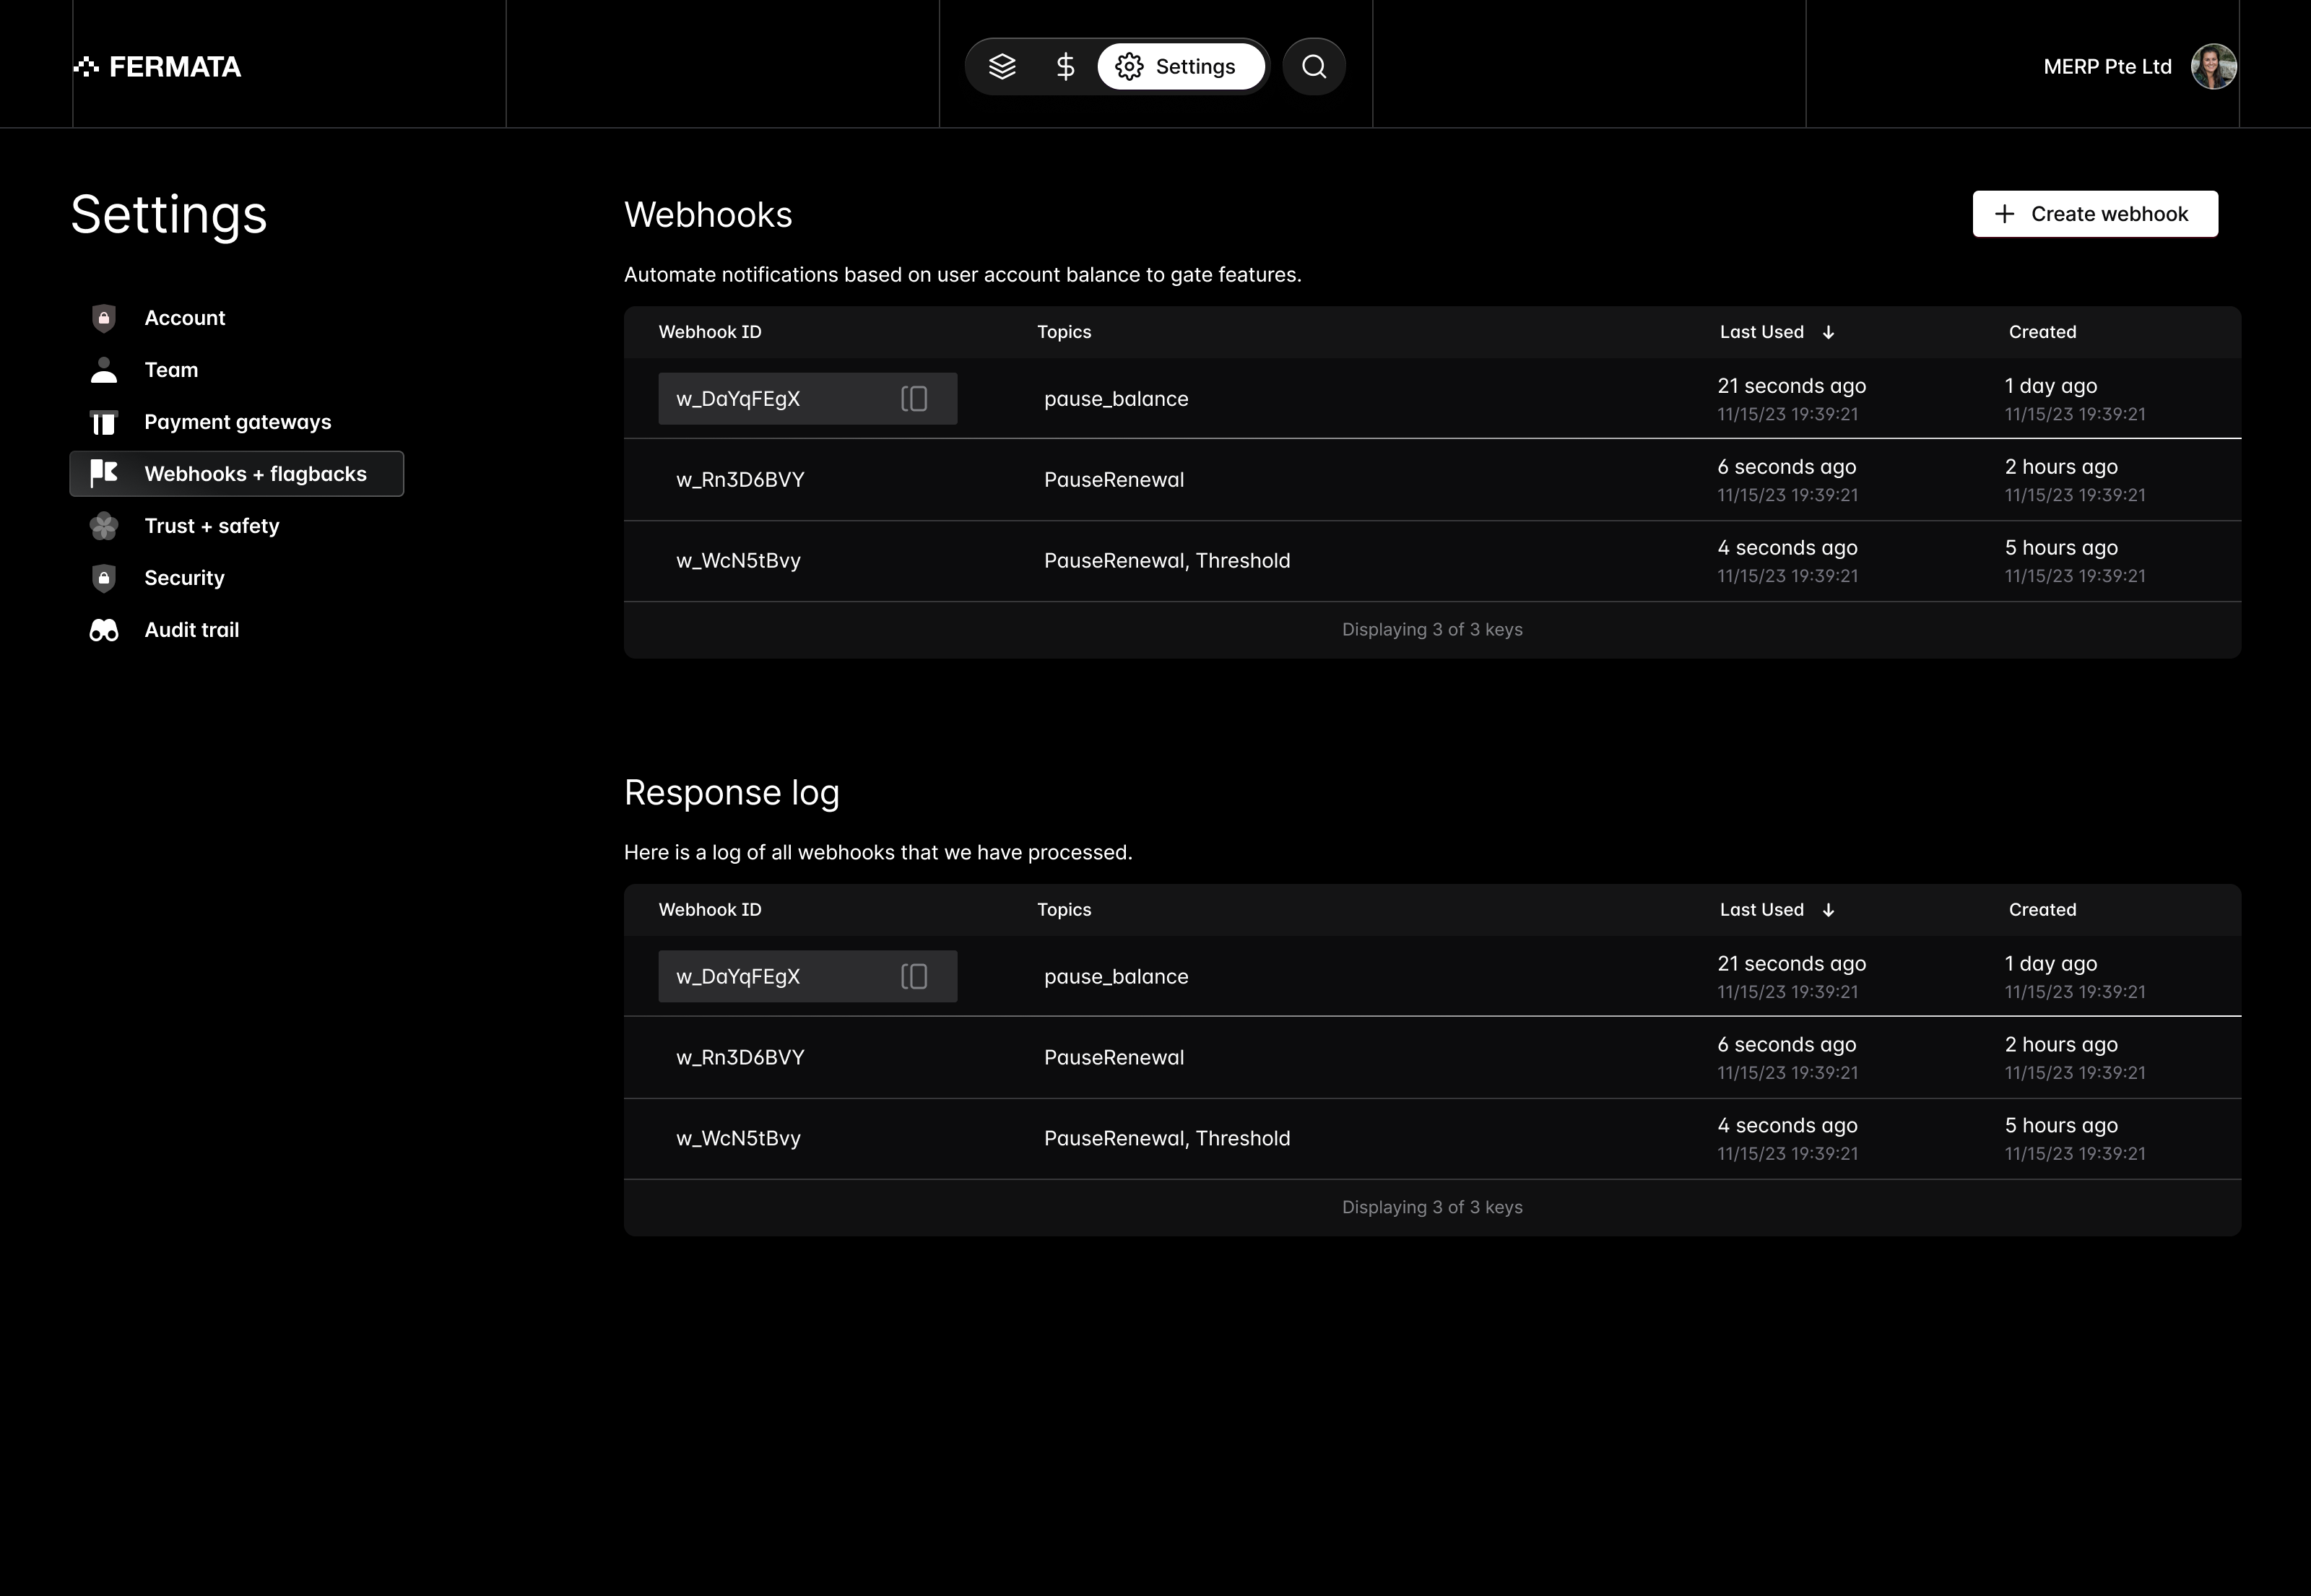Viewport: 2311px width, 1596px height.
Task: Click the Webhooks + flagbacks flag icon
Action: point(104,473)
